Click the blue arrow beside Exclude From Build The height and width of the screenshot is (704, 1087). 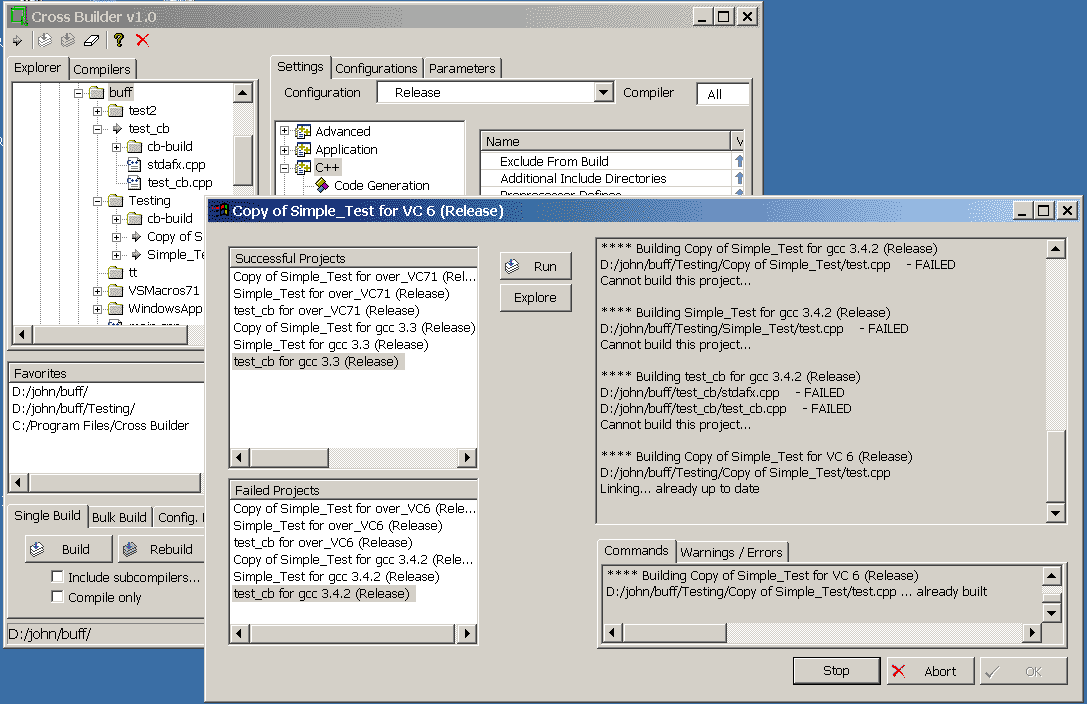click(739, 161)
